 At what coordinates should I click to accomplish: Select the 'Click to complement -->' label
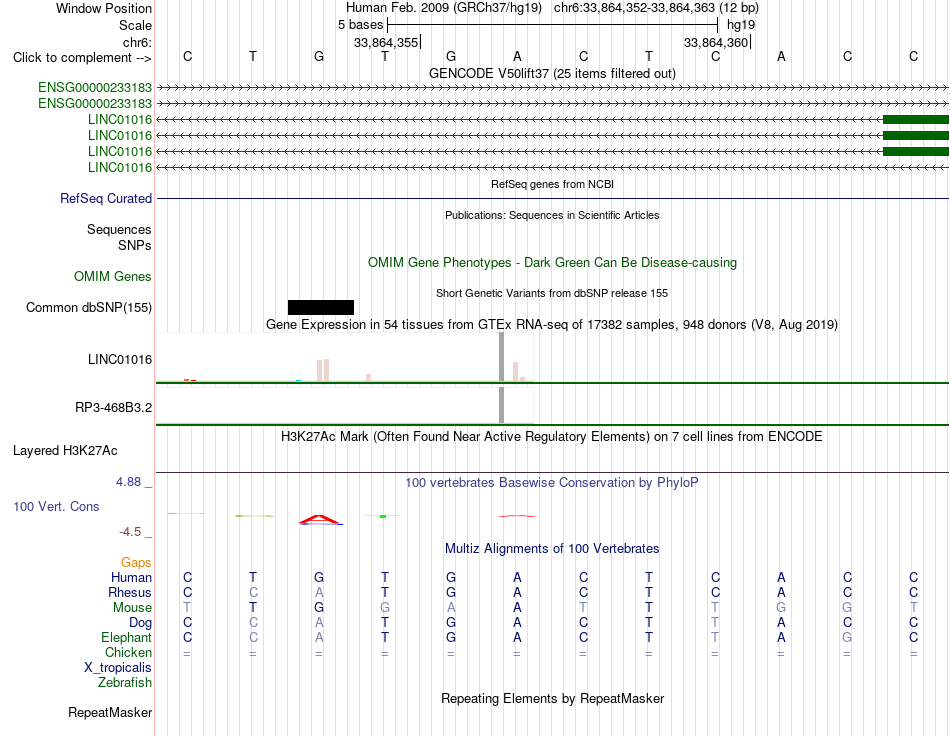tap(82, 58)
